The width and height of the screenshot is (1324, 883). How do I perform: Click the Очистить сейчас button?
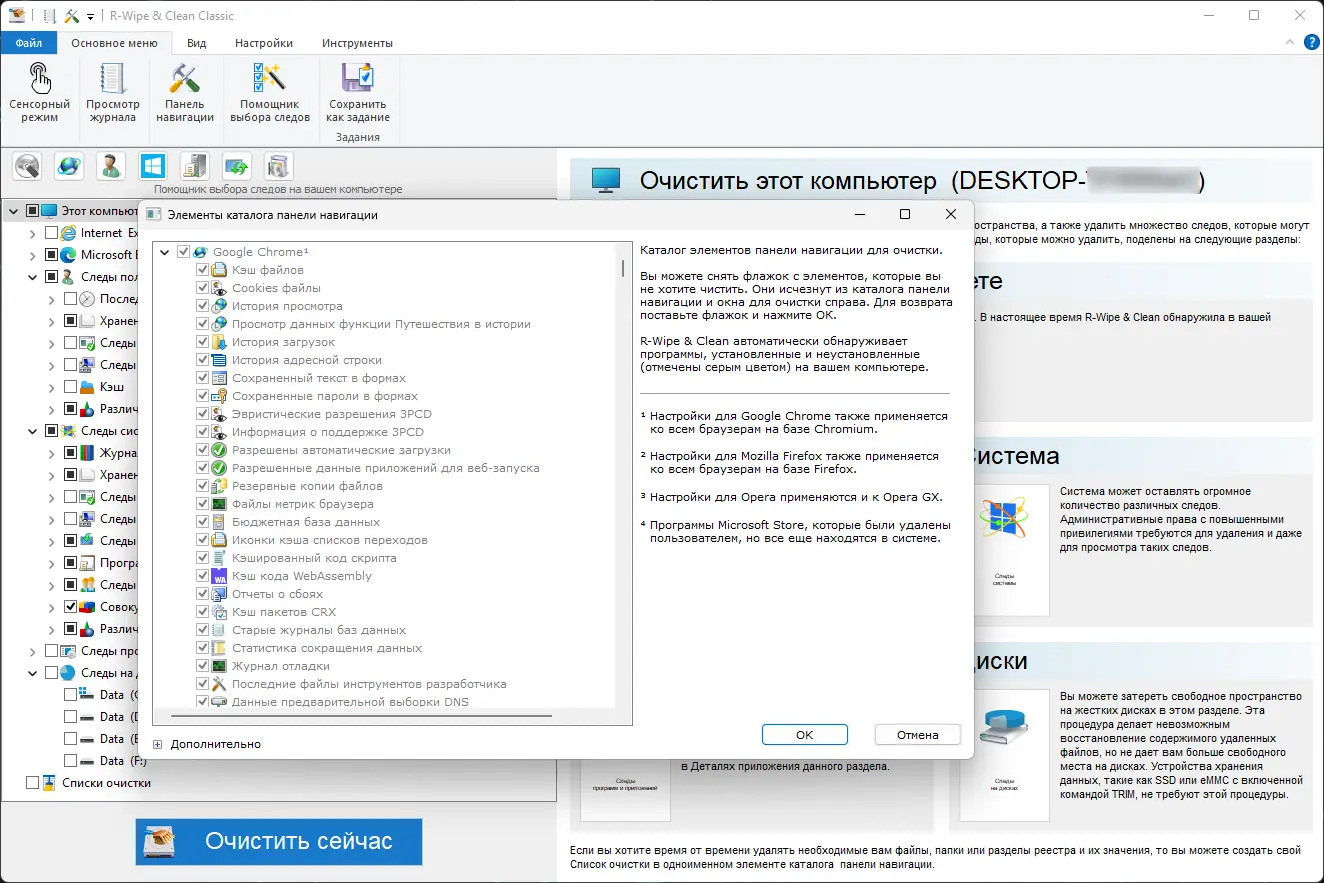(279, 842)
